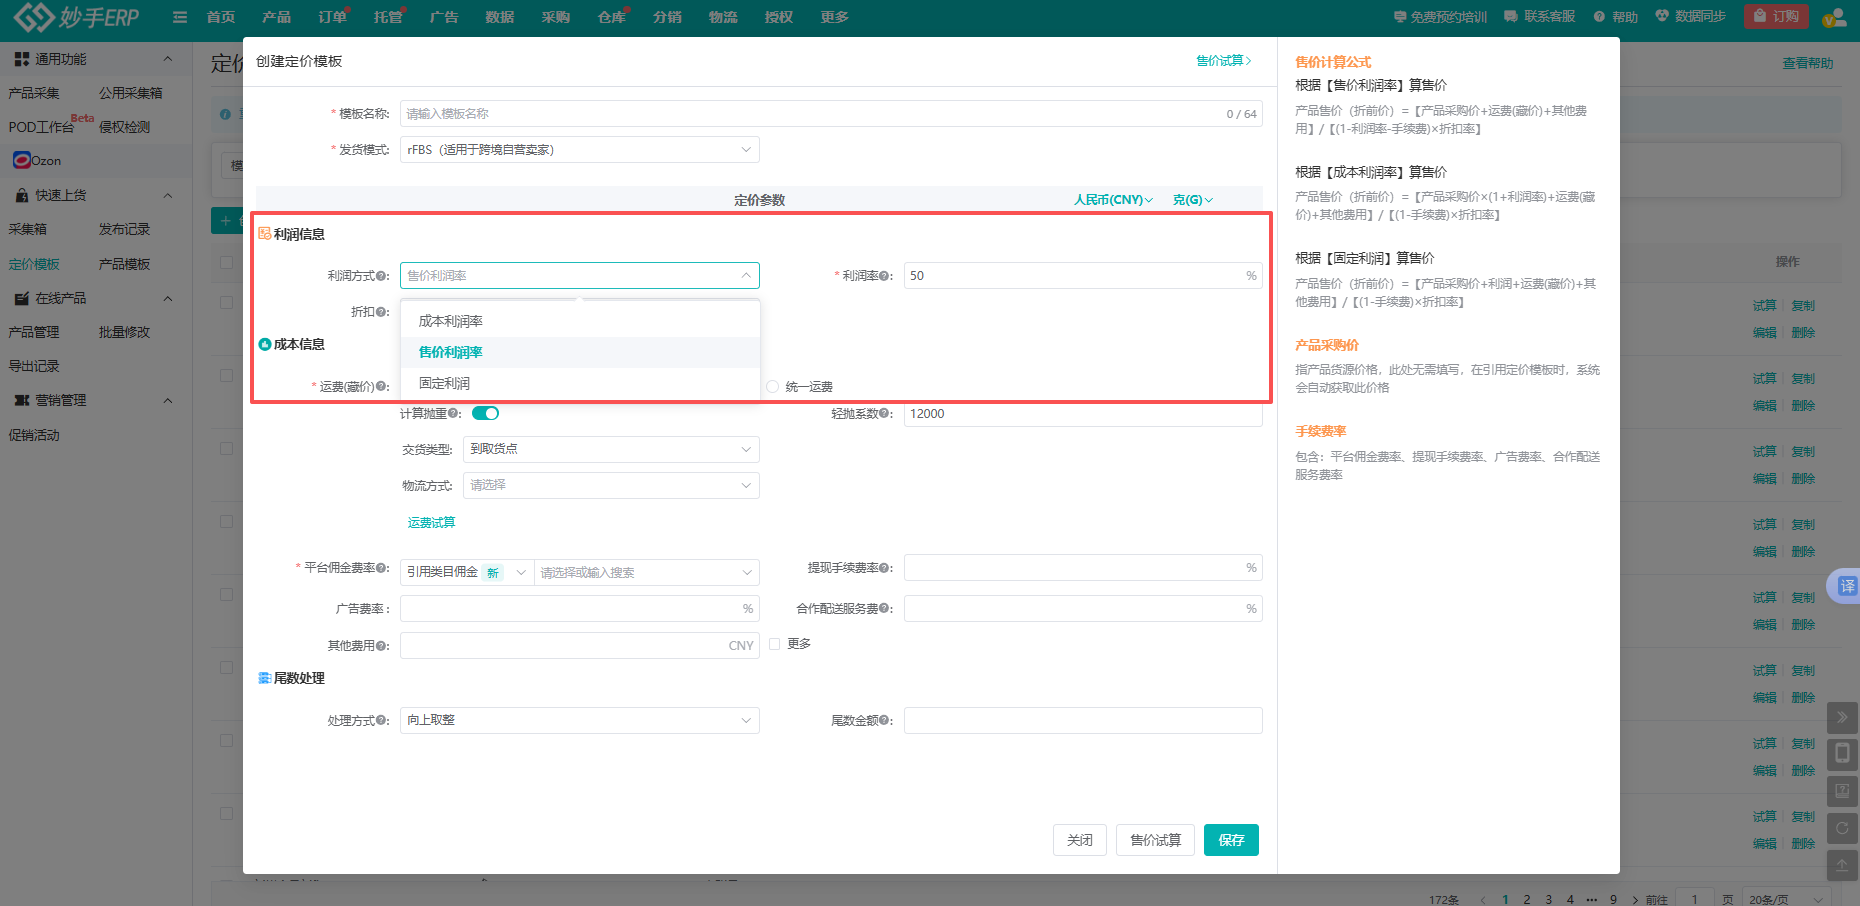This screenshot has width=1860, height=906.
Task: Click the Ozon platform logo
Action: (x=22, y=160)
